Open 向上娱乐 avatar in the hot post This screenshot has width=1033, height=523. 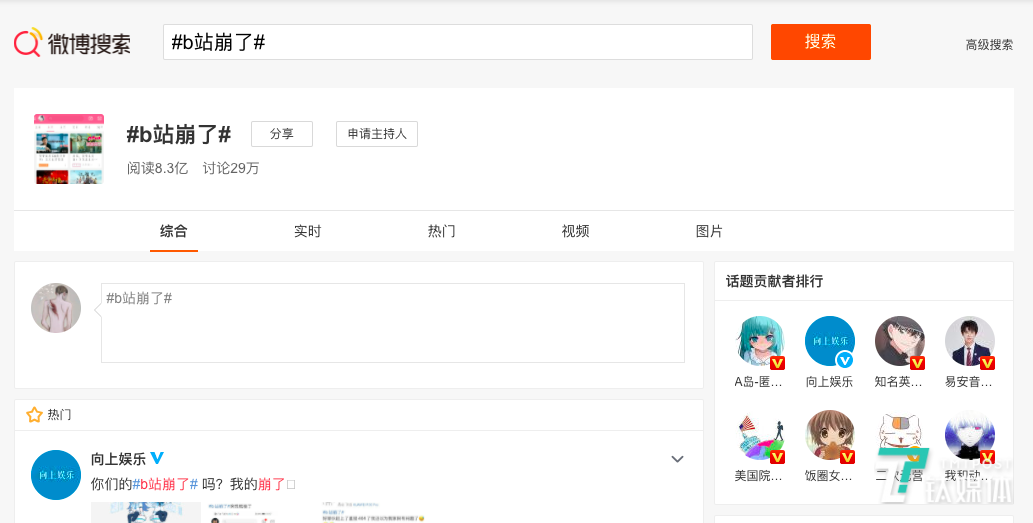click(56, 475)
